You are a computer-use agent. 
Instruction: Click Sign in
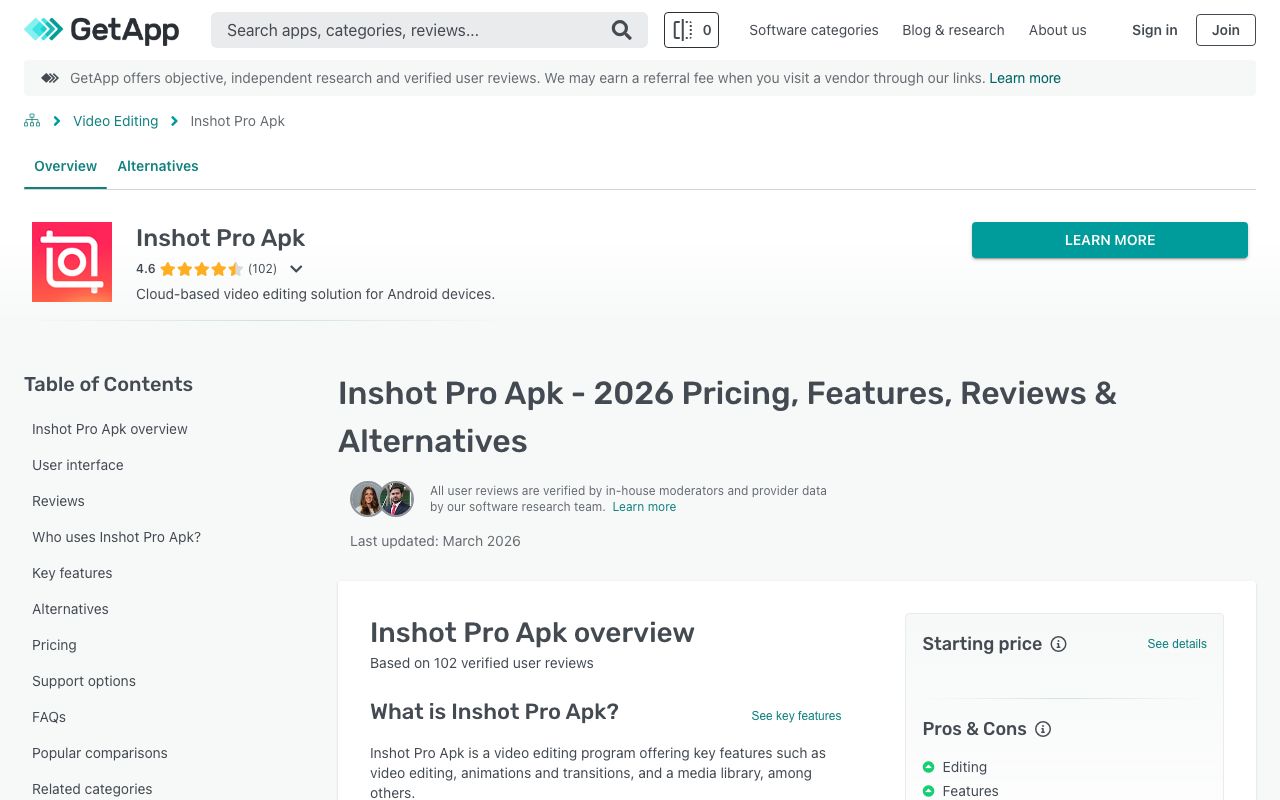(x=1154, y=30)
